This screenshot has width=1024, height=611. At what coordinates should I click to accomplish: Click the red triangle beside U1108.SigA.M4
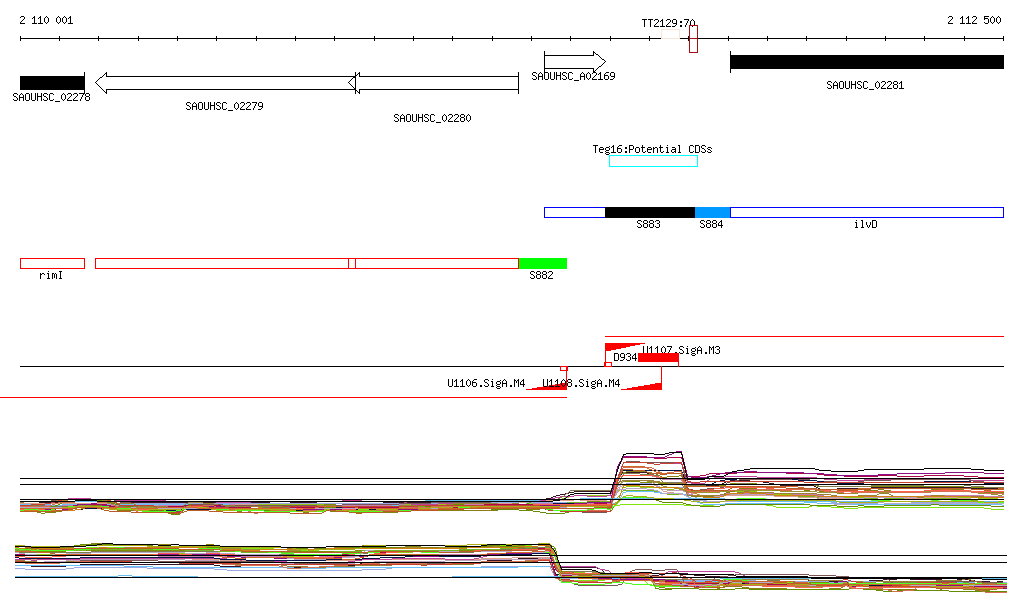[x=642, y=386]
